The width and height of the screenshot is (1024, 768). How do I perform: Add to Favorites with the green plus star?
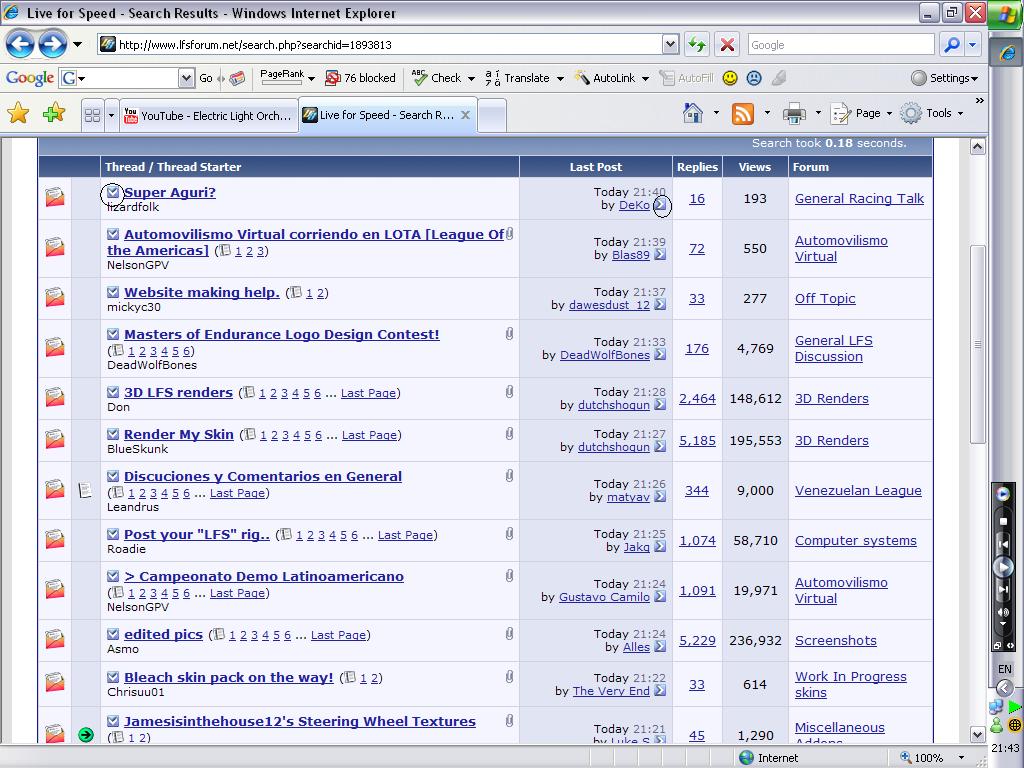pos(54,114)
